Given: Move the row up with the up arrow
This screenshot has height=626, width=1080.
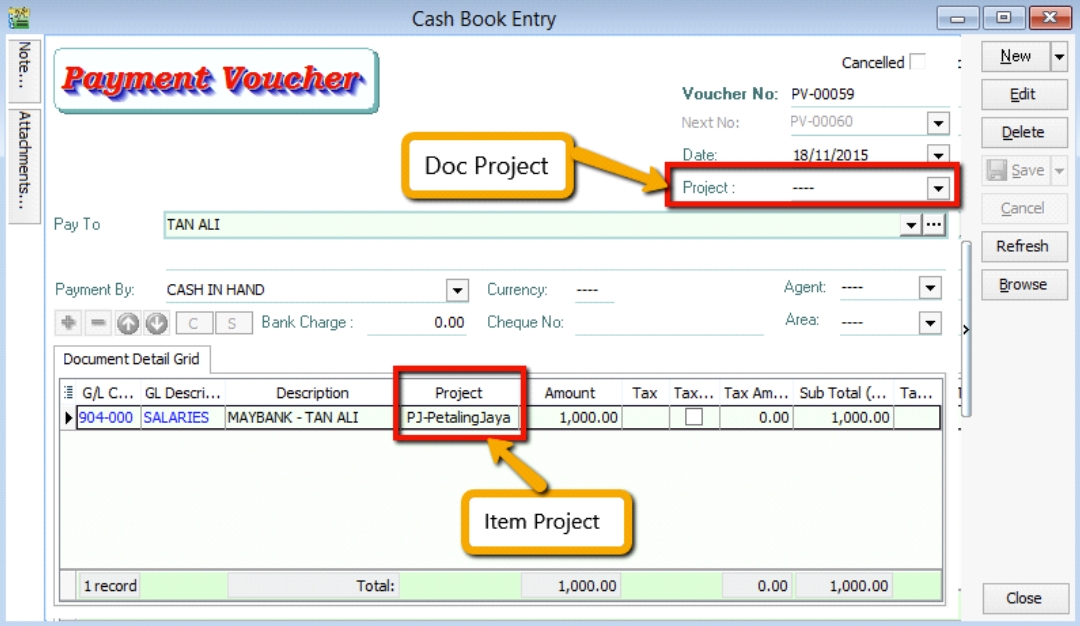Looking at the screenshot, I should (x=127, y=323).
